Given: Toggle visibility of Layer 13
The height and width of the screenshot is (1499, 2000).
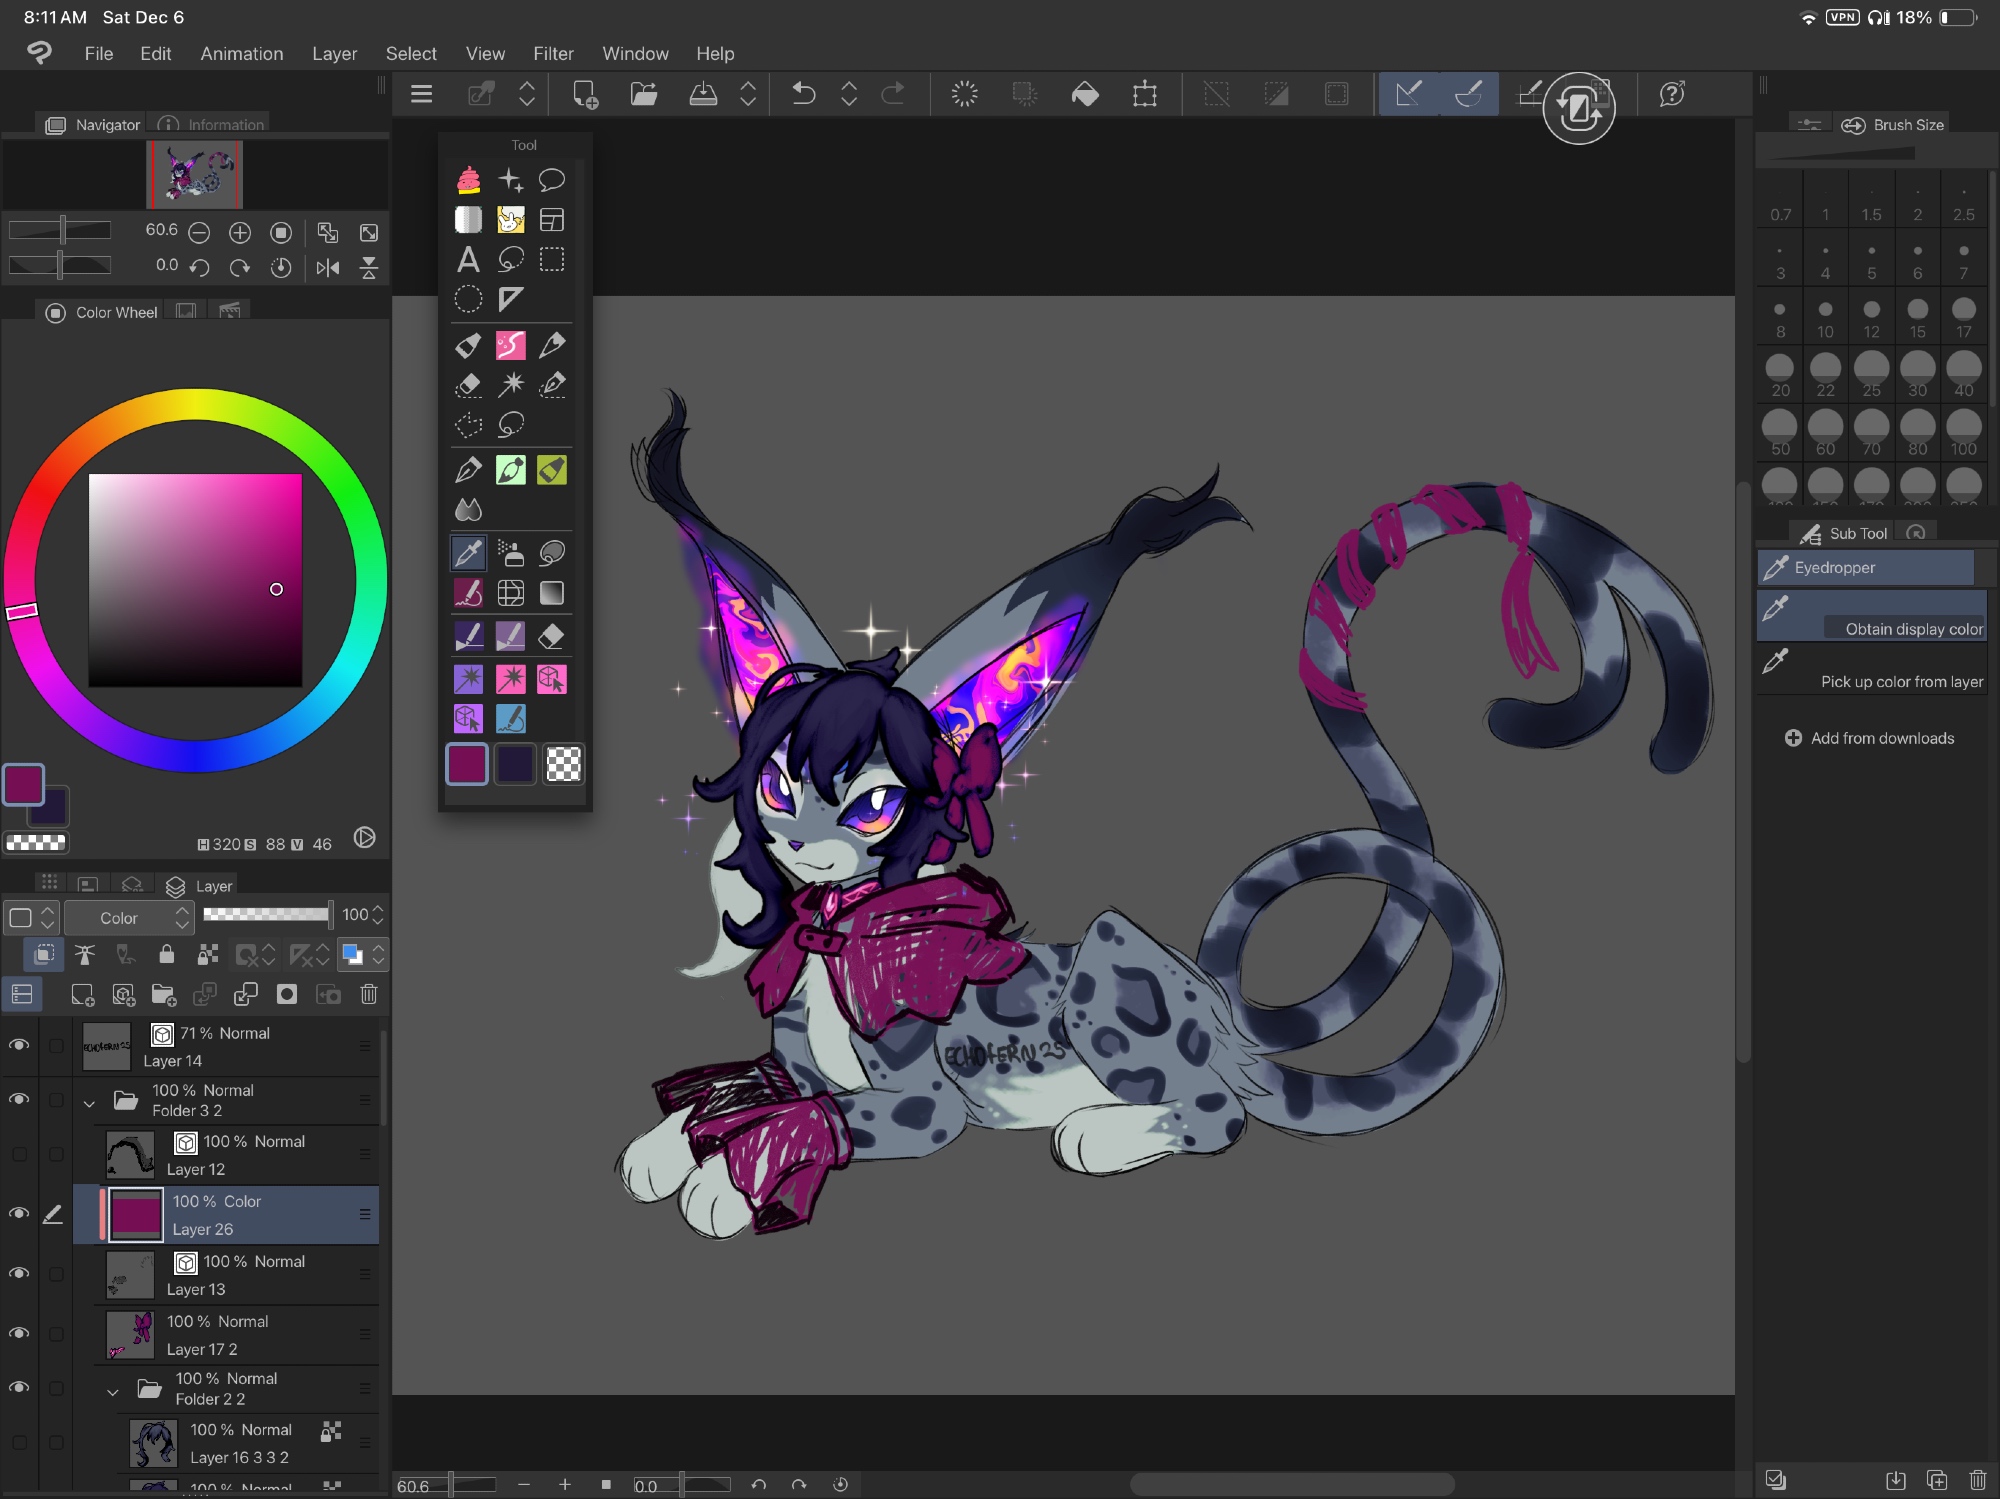Looking at the screenshot, I should click(x=19, y=1273).
